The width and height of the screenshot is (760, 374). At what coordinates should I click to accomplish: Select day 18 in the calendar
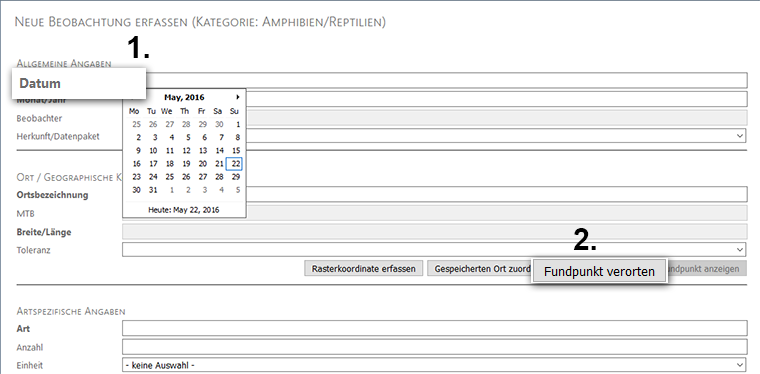coord(170,164)
